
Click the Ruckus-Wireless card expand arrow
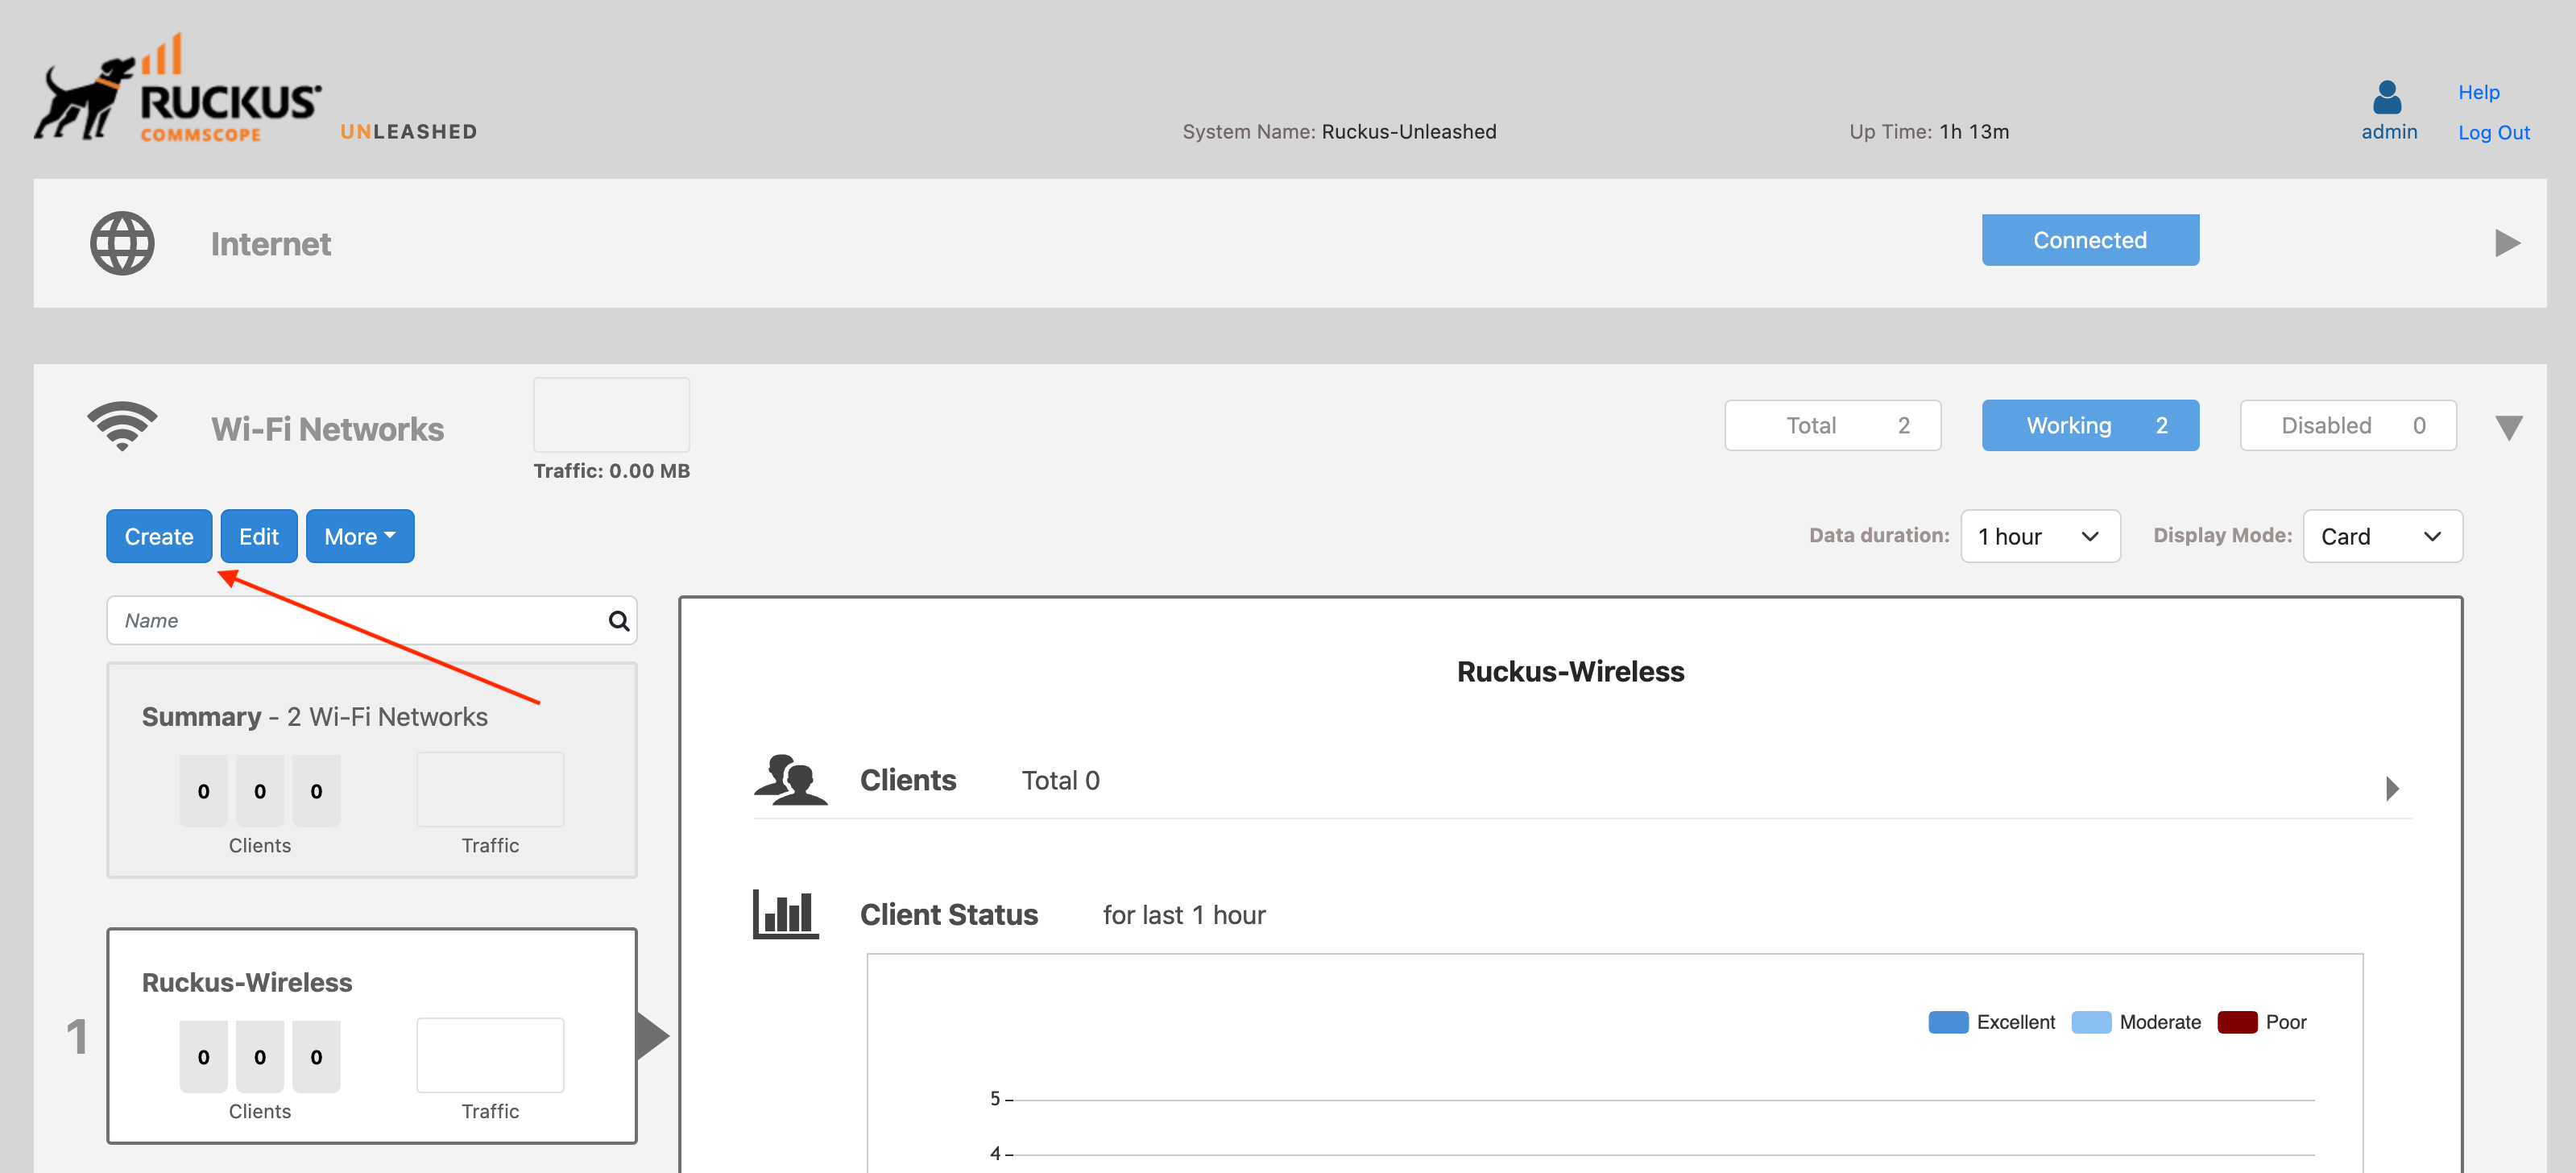coord(651,1035)
